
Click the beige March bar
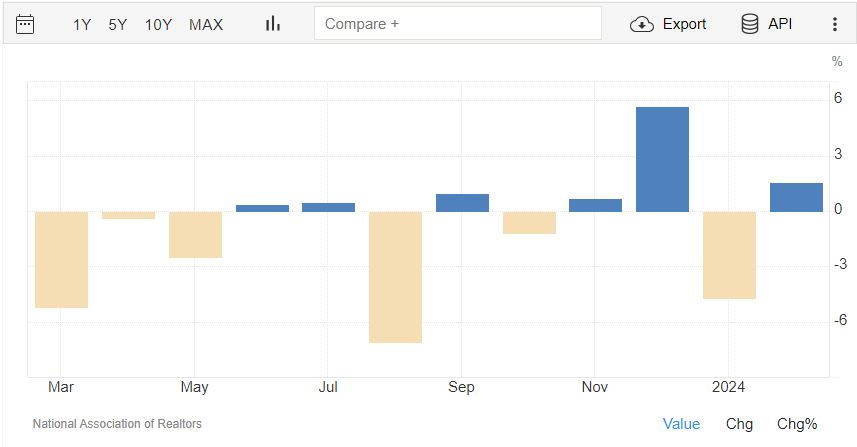[62, 259]
